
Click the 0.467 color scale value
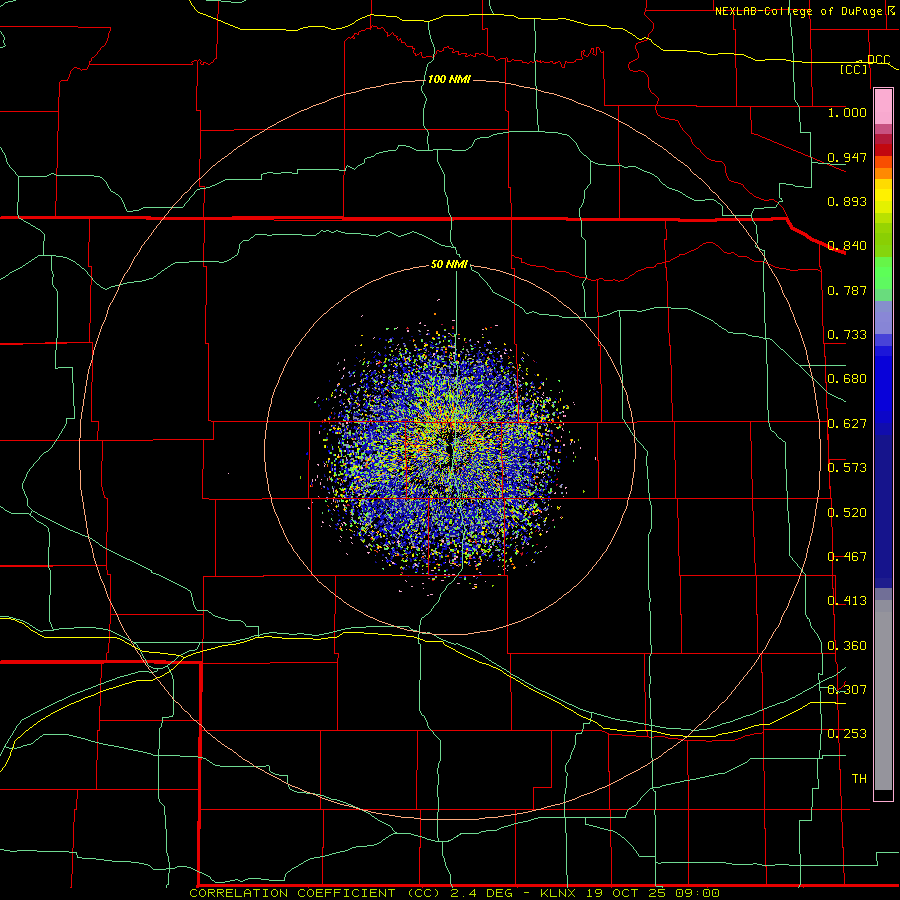tap(847, 557)
